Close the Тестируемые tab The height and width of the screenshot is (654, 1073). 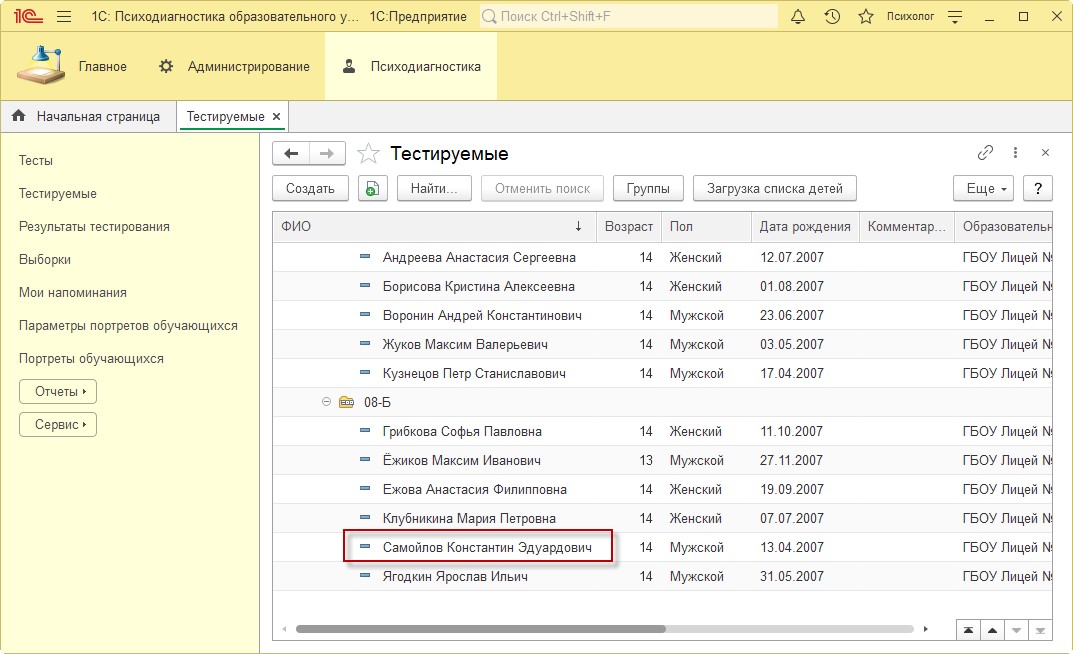click(x=277, y=117)
